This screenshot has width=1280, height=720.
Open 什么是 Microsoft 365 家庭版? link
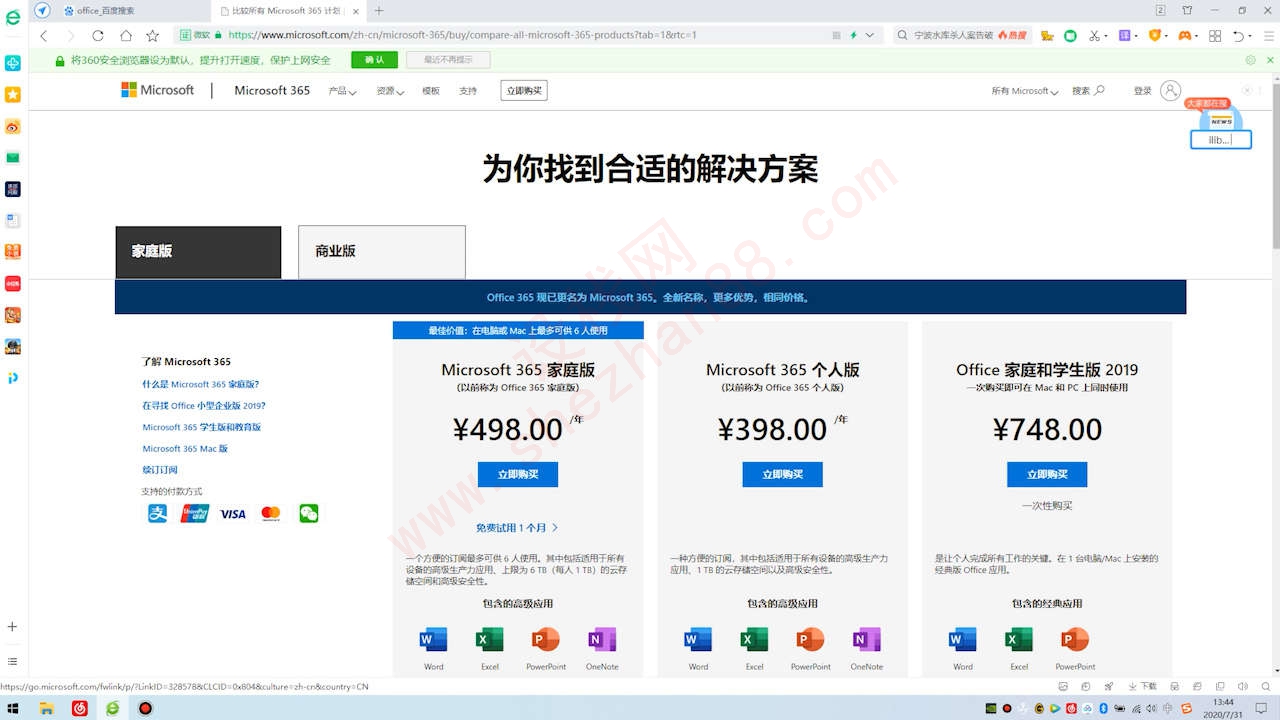200,384
